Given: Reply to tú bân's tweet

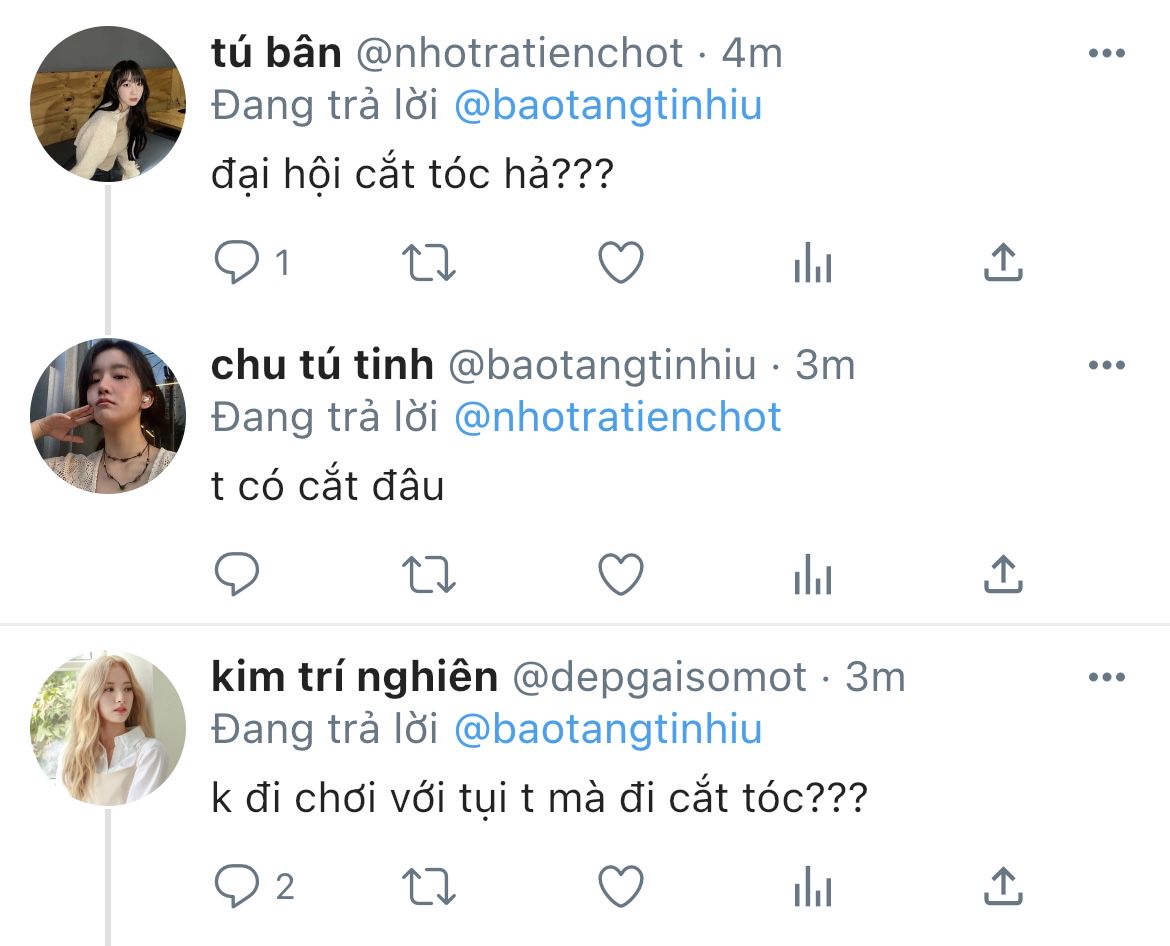Looking at the screenshot, I should [x=238, y=263].
